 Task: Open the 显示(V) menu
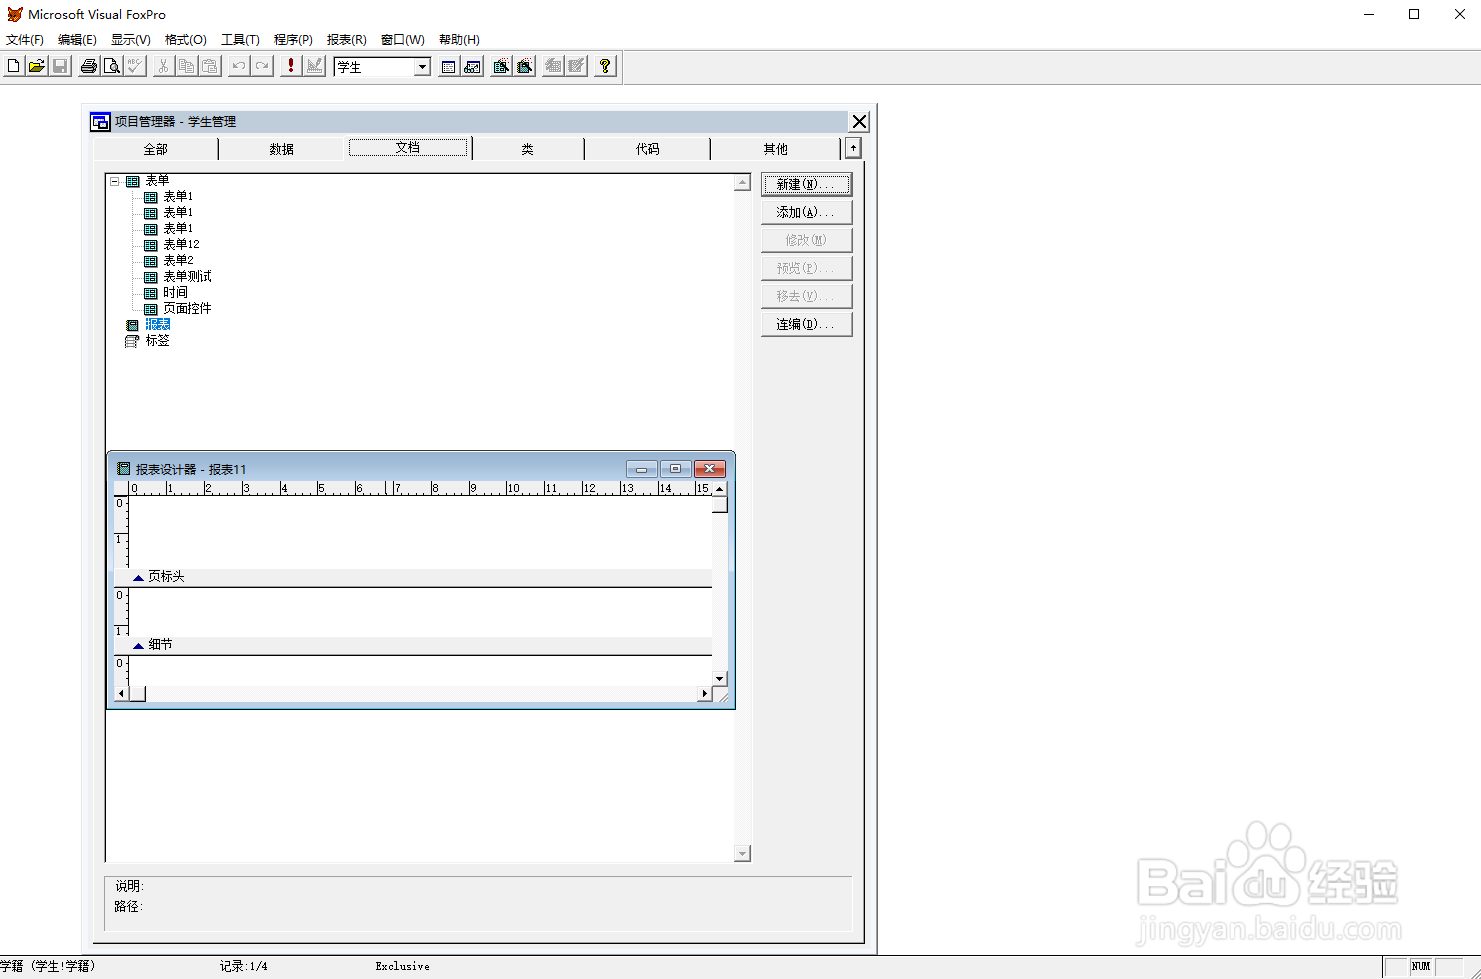pos(130,40)
